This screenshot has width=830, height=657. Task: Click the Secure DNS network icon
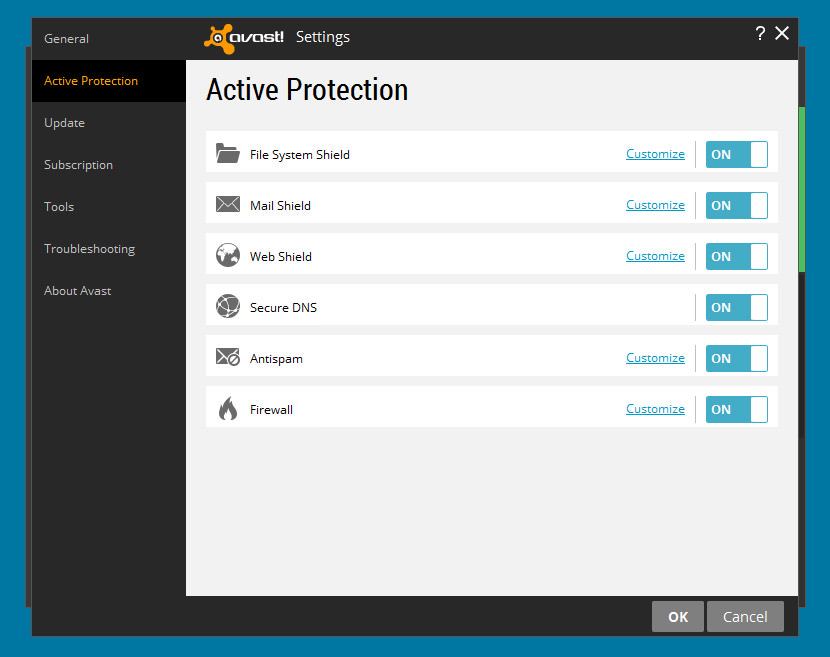[228, 307]
